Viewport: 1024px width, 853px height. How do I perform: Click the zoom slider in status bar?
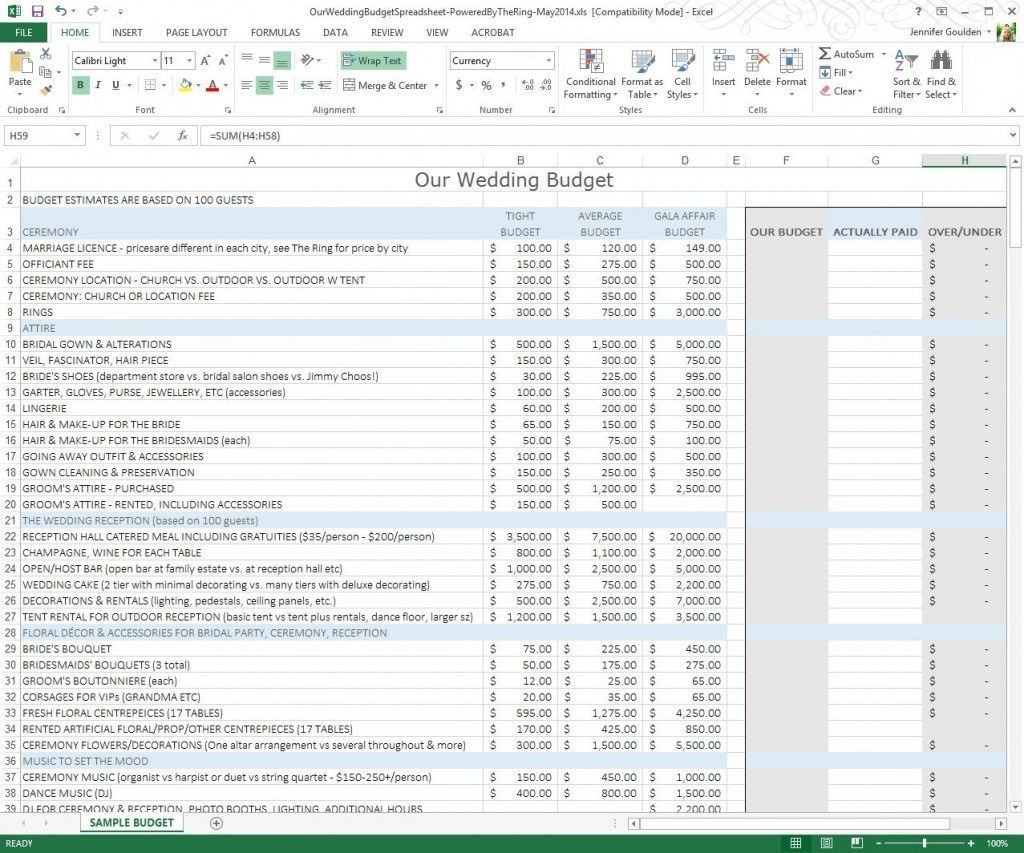(x=925, y=844)
